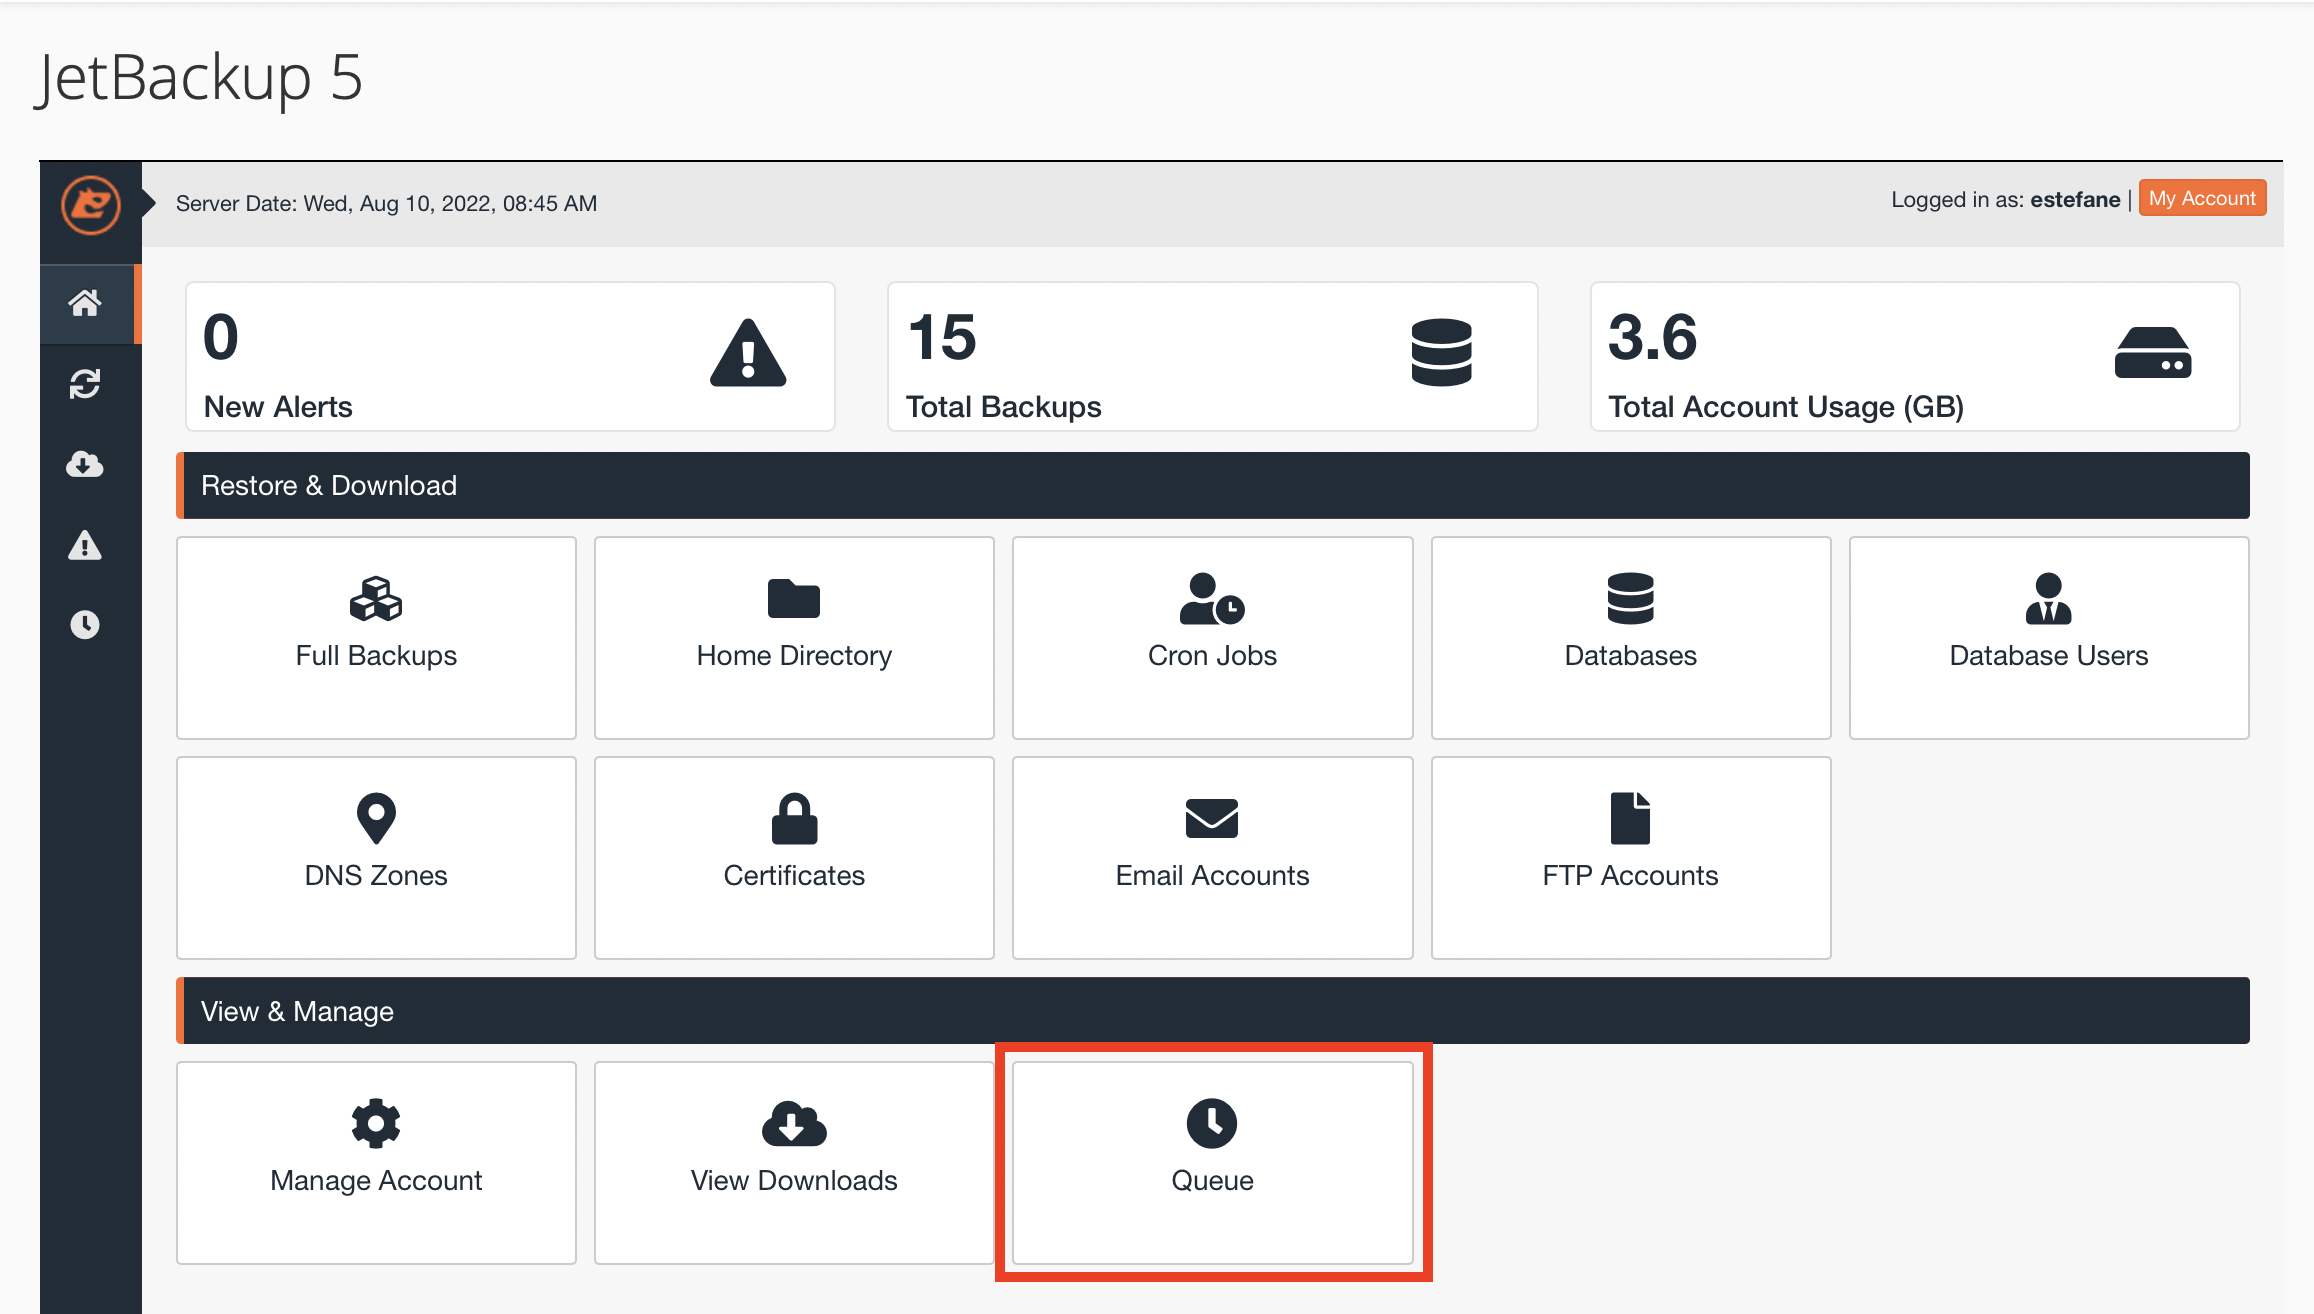2314x1314 pixels.
Task: Open the Cron Jobs label
Action: 1212,655
